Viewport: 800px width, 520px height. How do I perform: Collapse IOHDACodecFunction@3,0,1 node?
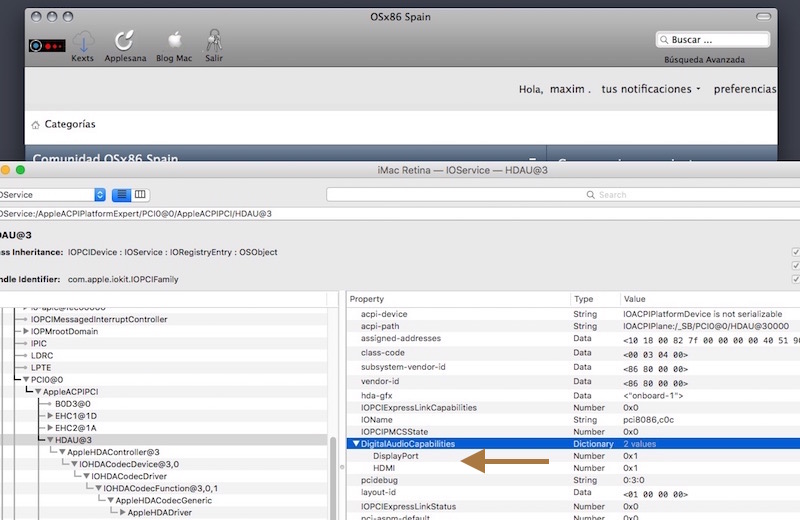coord(99,488)
